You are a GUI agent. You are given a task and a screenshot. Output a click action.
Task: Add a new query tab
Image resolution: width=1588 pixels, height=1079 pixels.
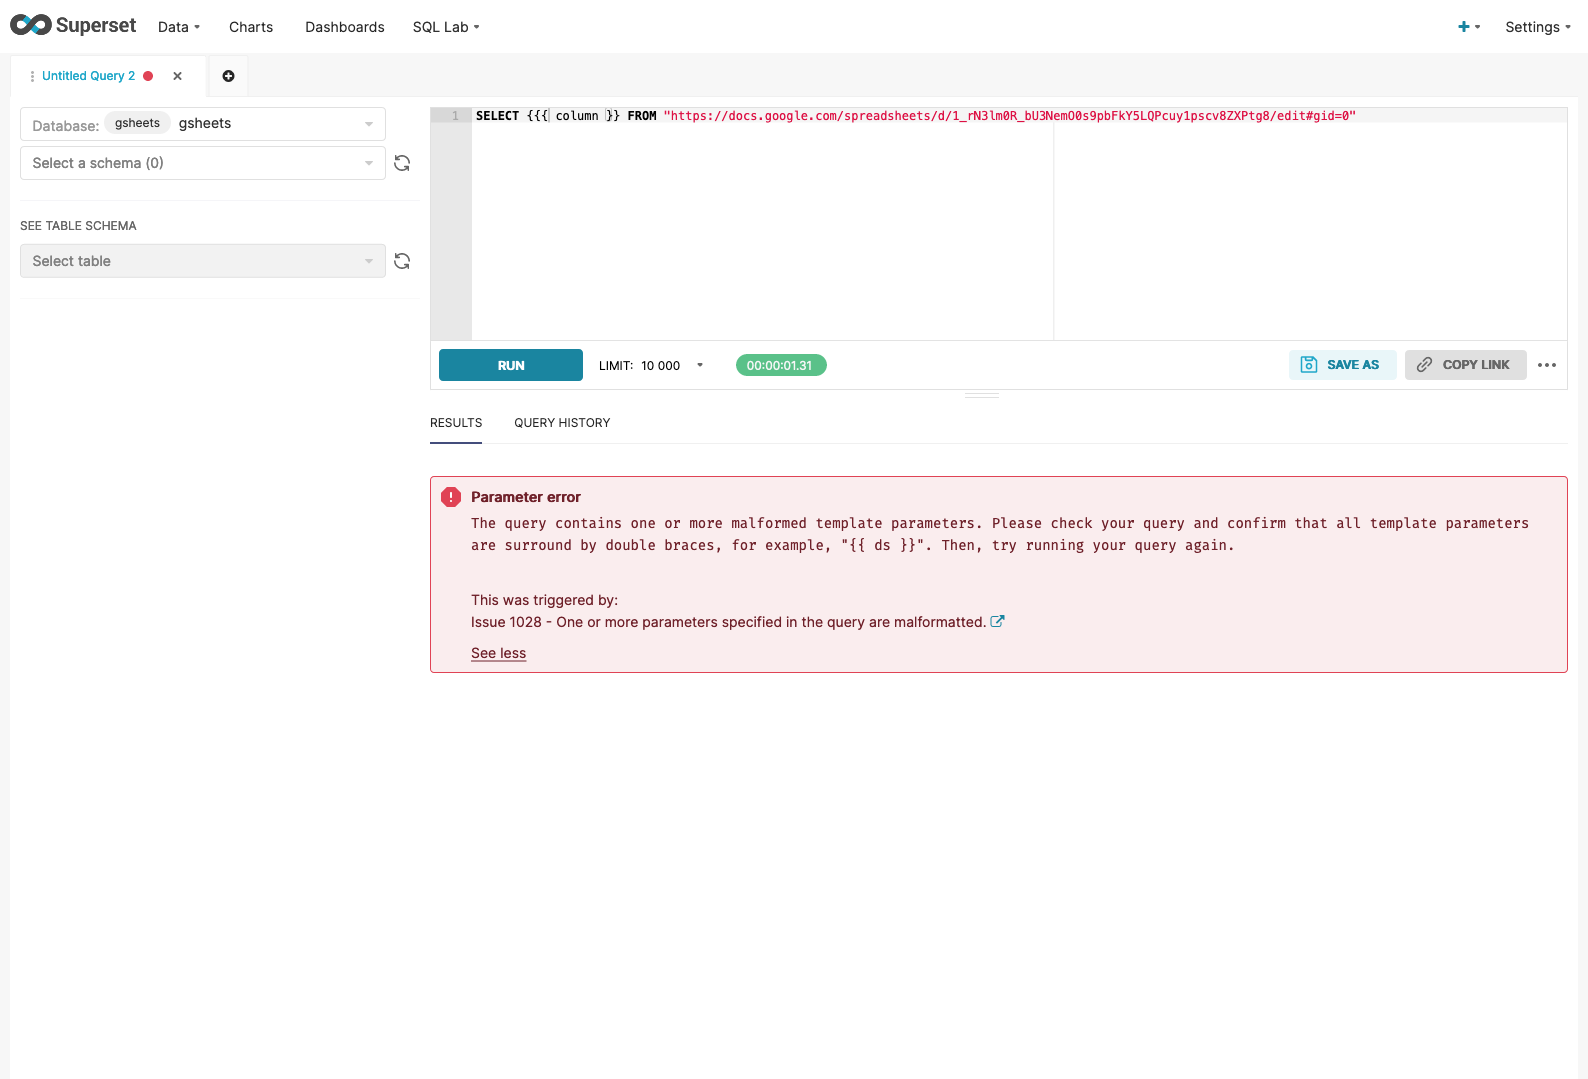[x=228, y=76]
